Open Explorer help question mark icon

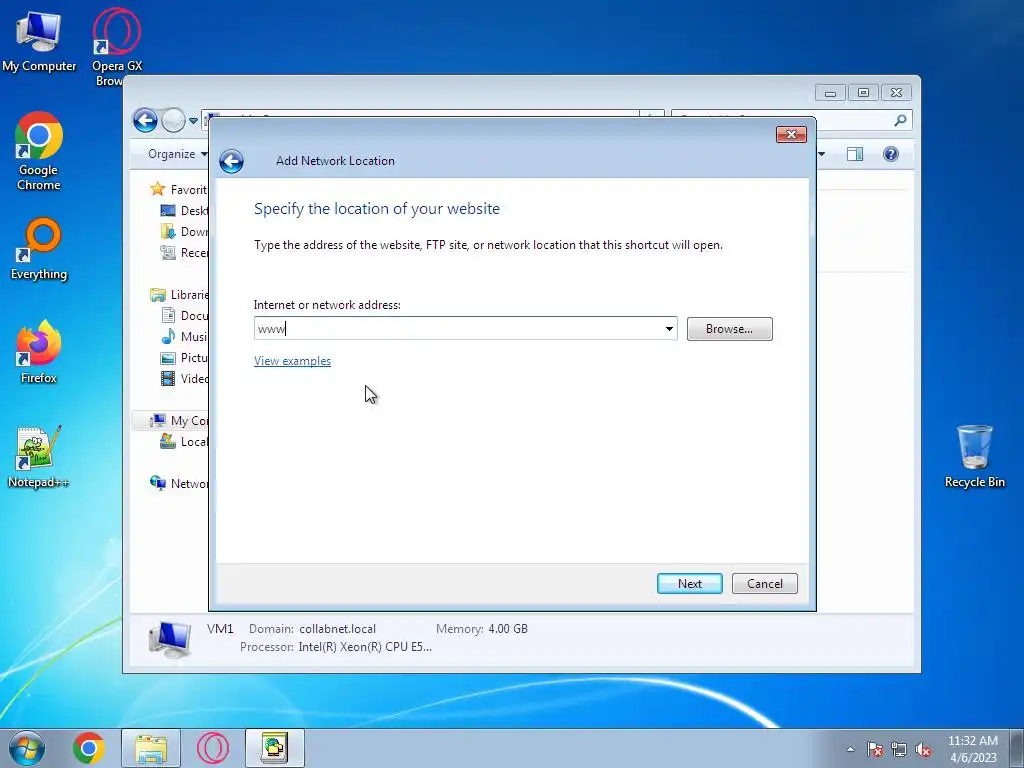[891, 154]
